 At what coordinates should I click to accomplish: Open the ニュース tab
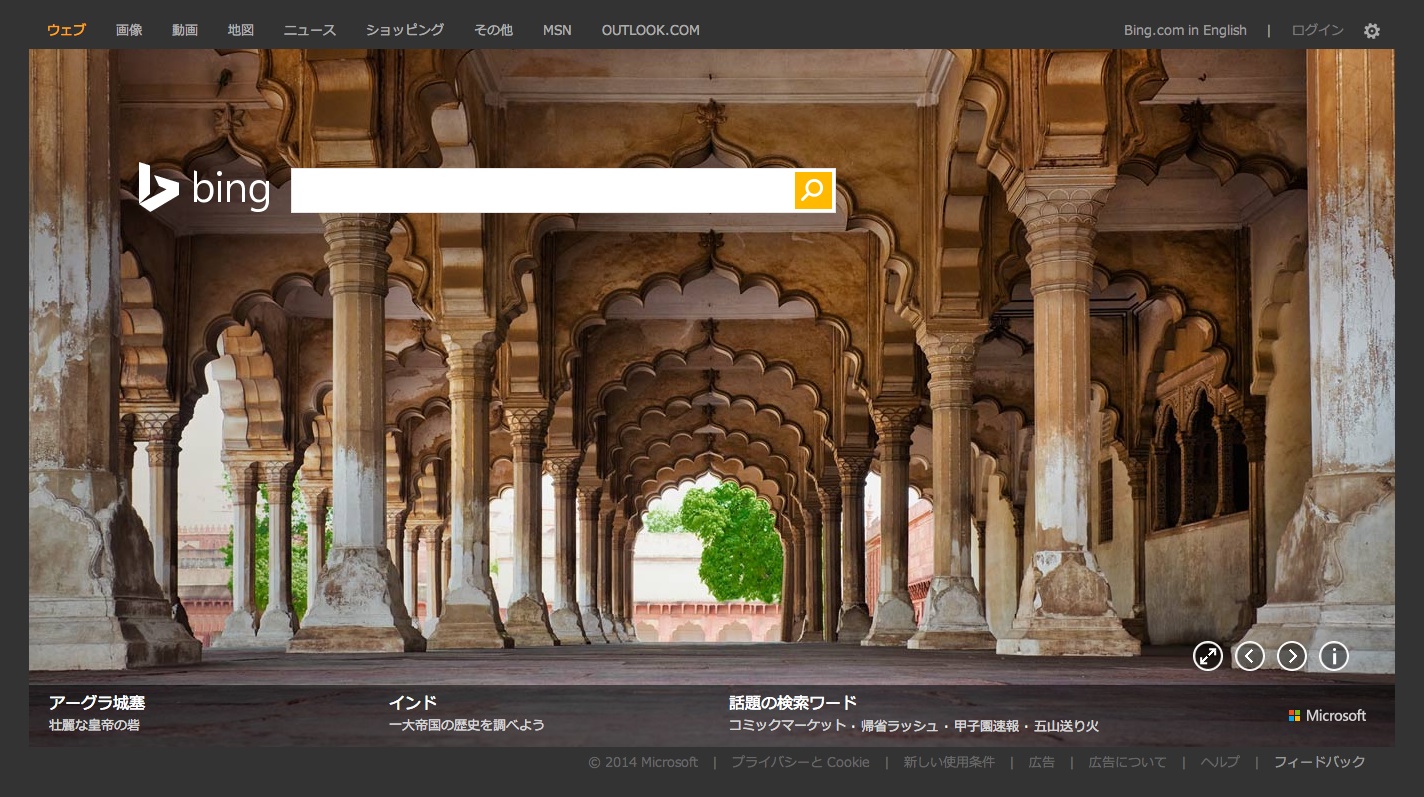(x=310, y=30)
